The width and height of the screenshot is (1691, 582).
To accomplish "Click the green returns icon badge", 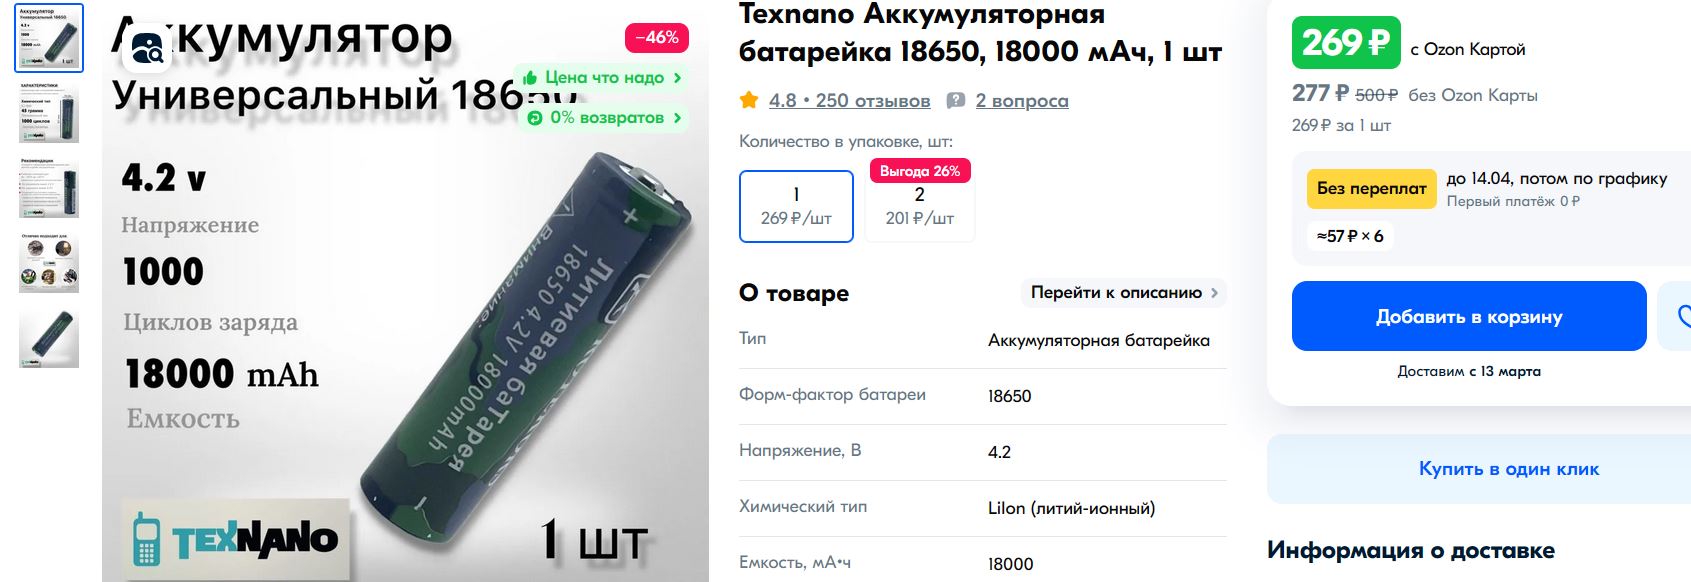I will pos(535,118).
